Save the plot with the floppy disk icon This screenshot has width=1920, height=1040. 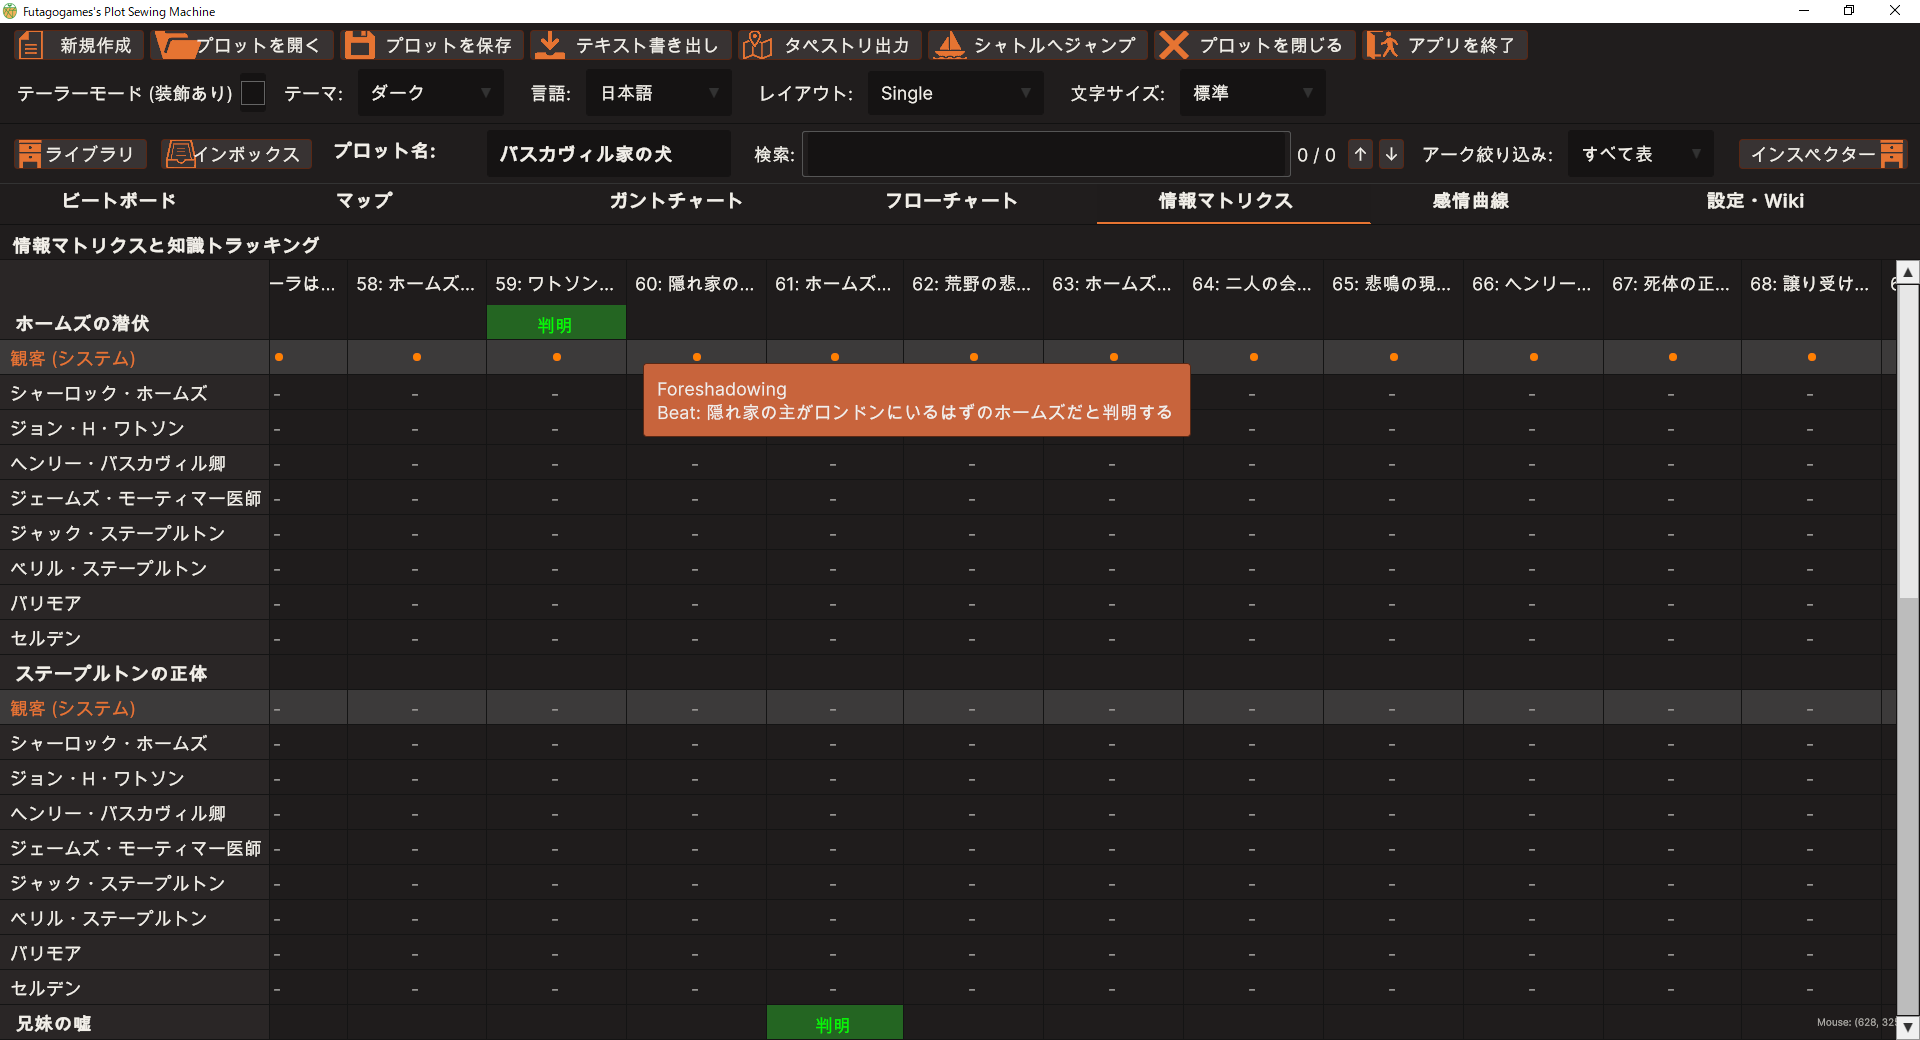359,45
